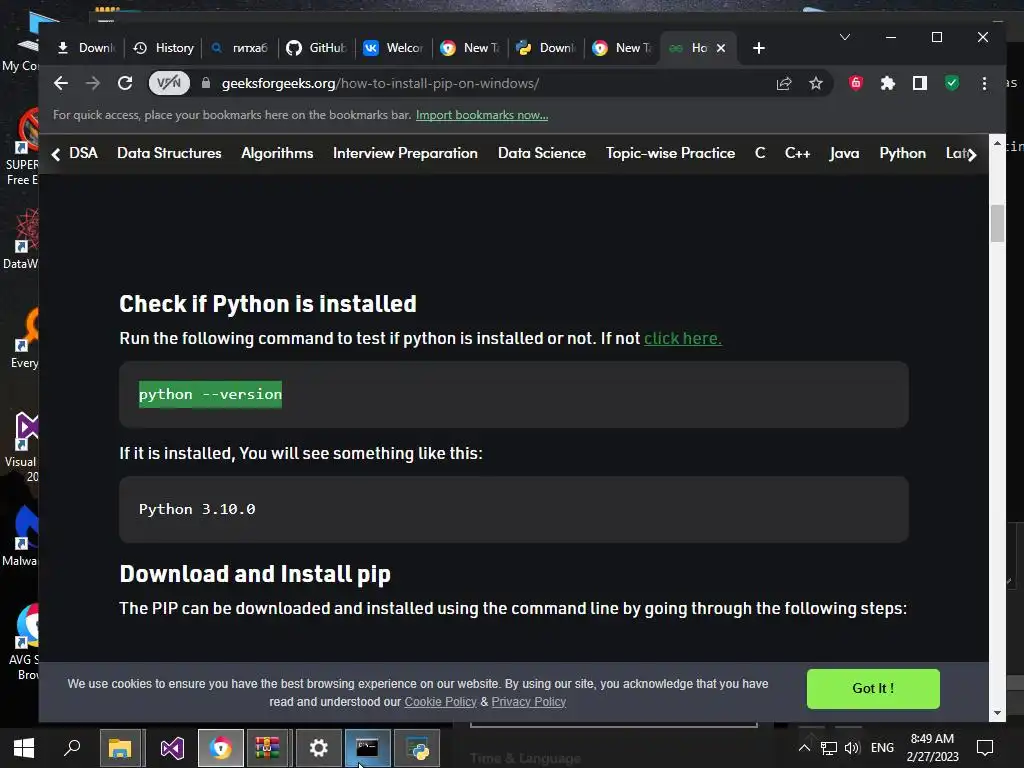
Task: Close the active geeksforgeeks tab
Action: 721,48
